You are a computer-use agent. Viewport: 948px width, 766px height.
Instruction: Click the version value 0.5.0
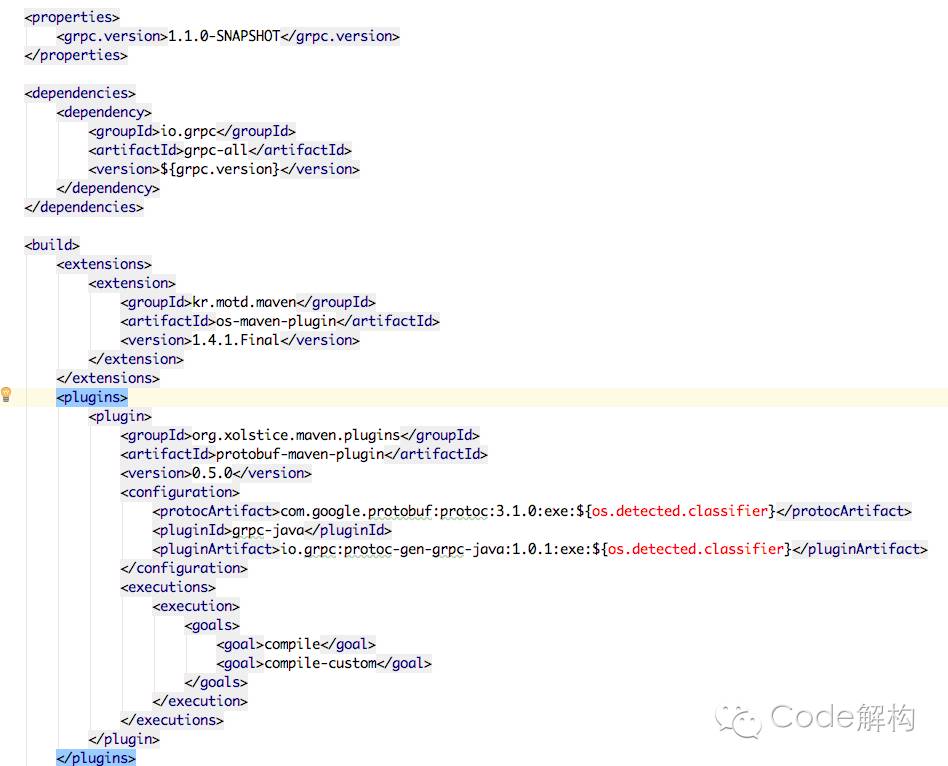(212, 473)
